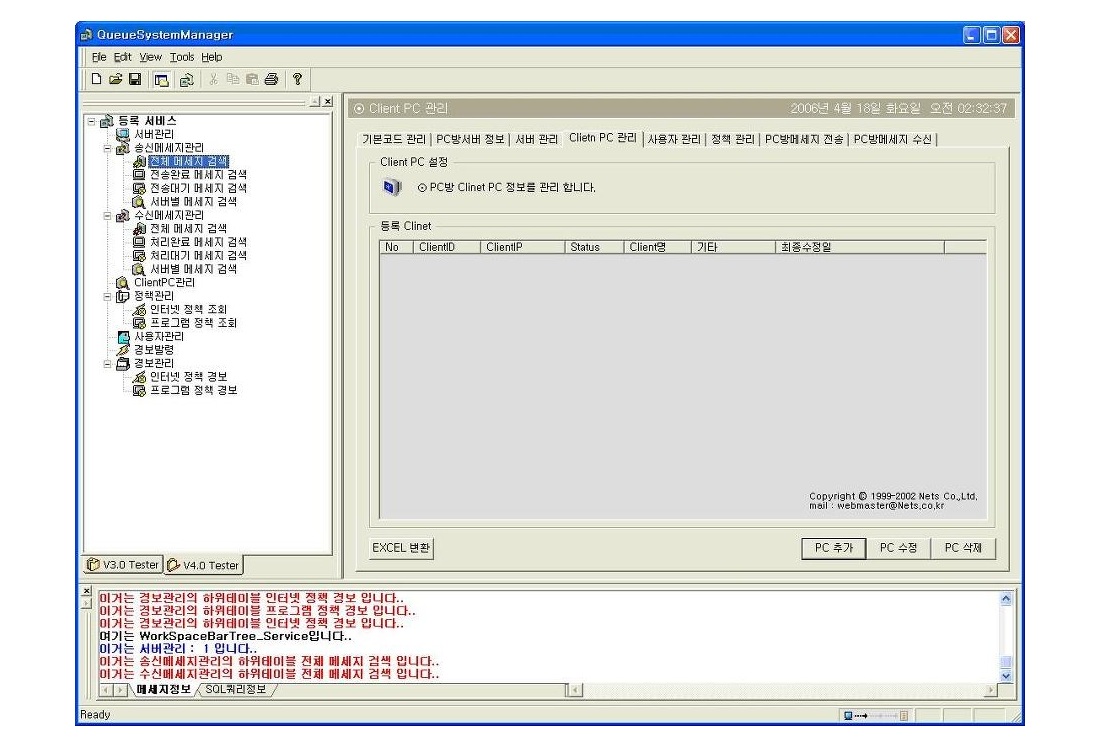Image resolution: width=1116 pixels, height=750 pixels.
Task: Click the window layout icon after Save
Action: [x=162, y=80]
